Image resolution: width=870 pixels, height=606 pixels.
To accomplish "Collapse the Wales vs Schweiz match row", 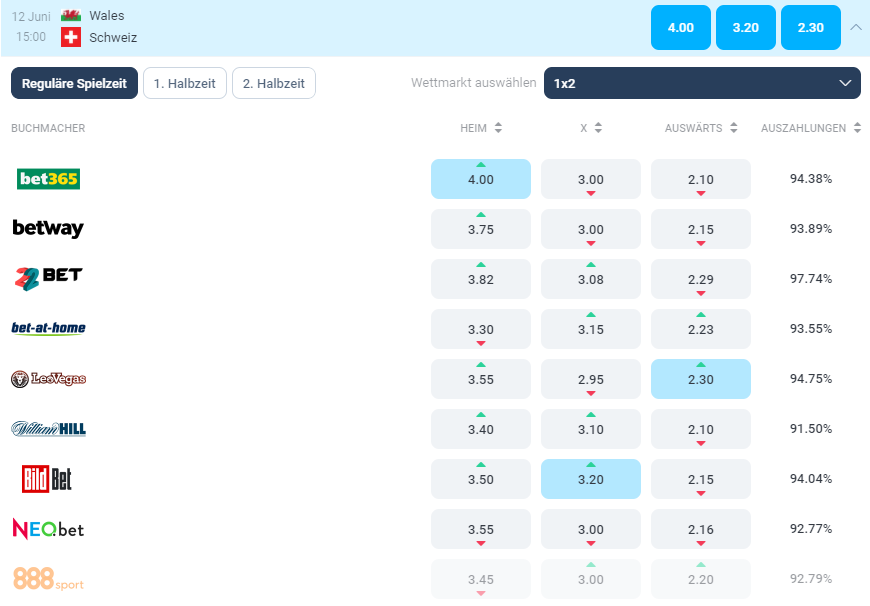I will tap(855, 28).
